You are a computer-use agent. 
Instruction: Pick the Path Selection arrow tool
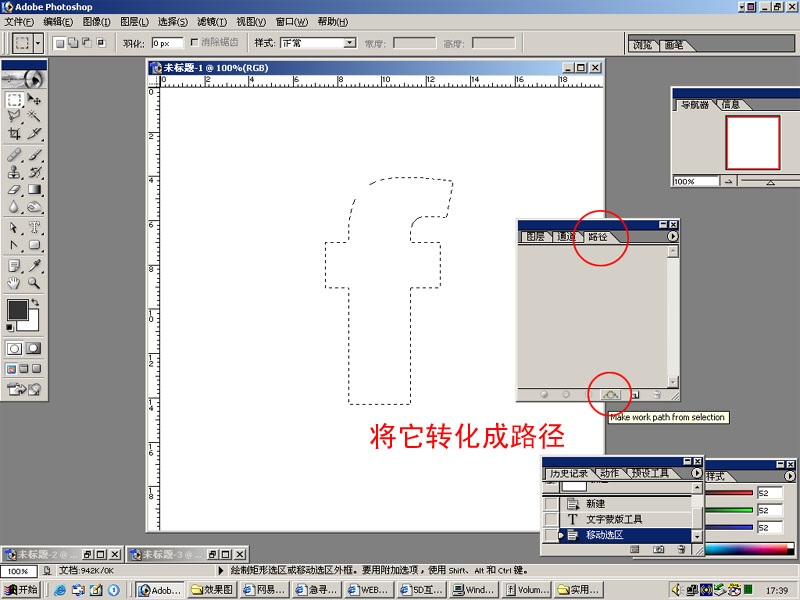tap(14, 227)
